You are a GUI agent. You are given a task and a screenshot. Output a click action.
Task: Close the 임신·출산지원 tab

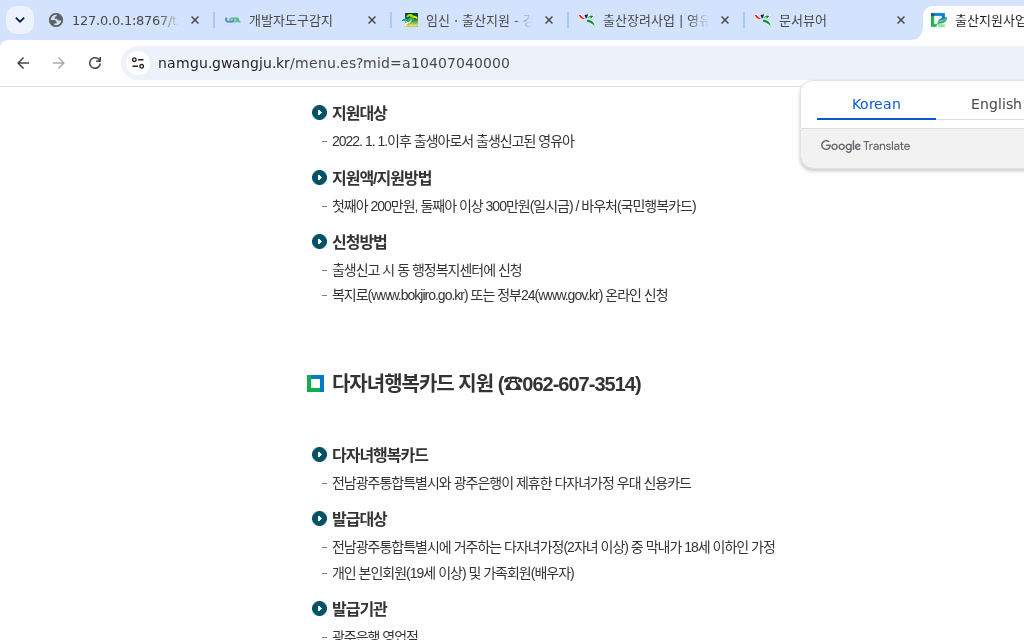[x=549, y=20]
